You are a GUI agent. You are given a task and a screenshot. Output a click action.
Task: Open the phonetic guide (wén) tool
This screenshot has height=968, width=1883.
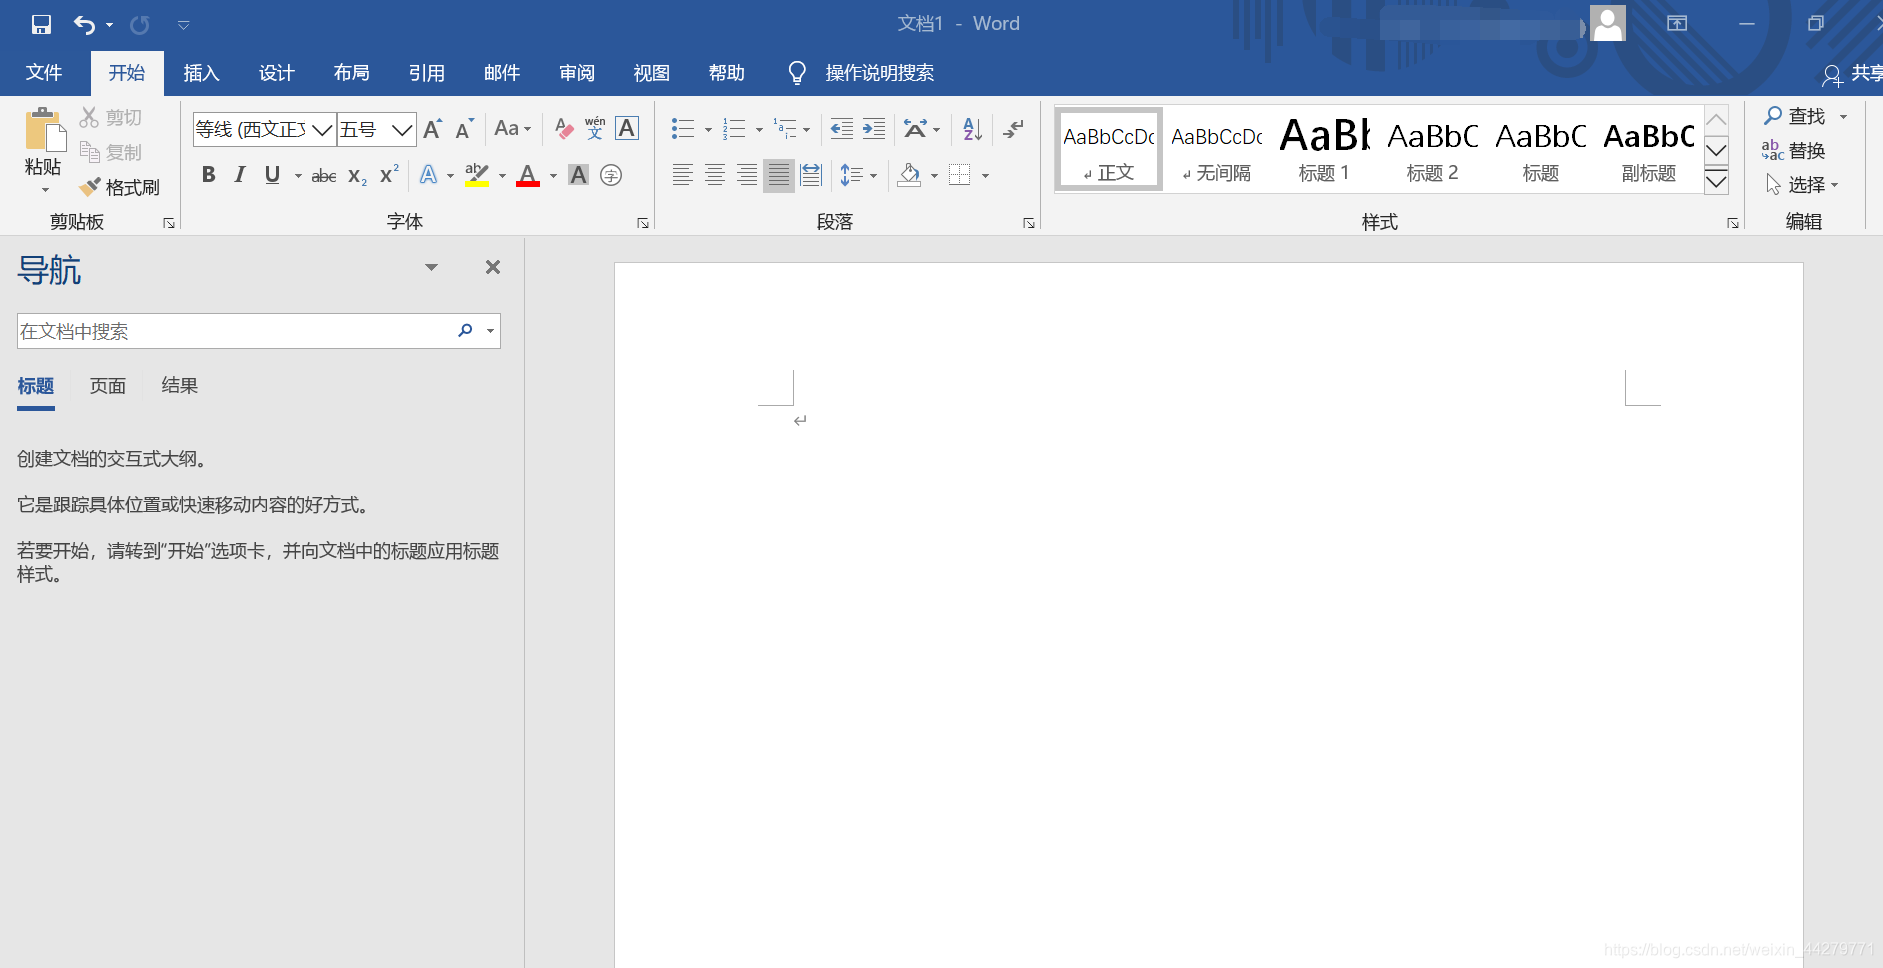(595, 129)
